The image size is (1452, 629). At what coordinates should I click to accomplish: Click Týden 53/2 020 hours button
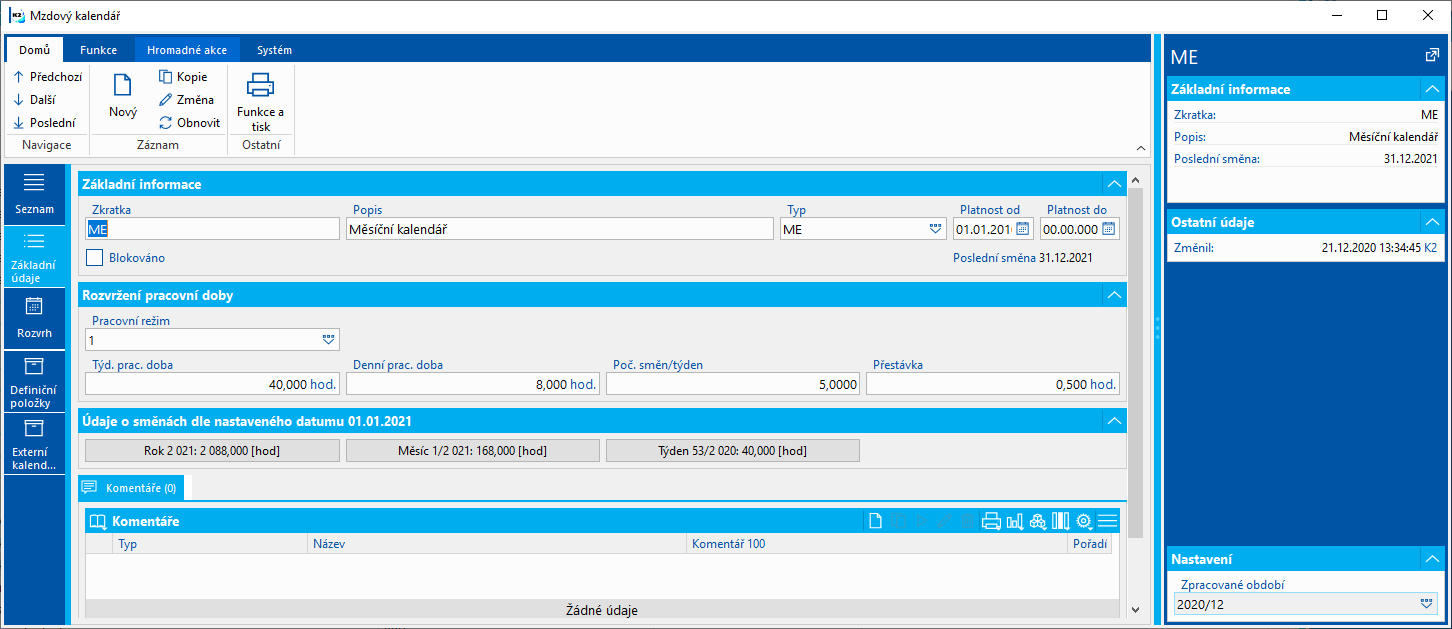click(733, 451)
